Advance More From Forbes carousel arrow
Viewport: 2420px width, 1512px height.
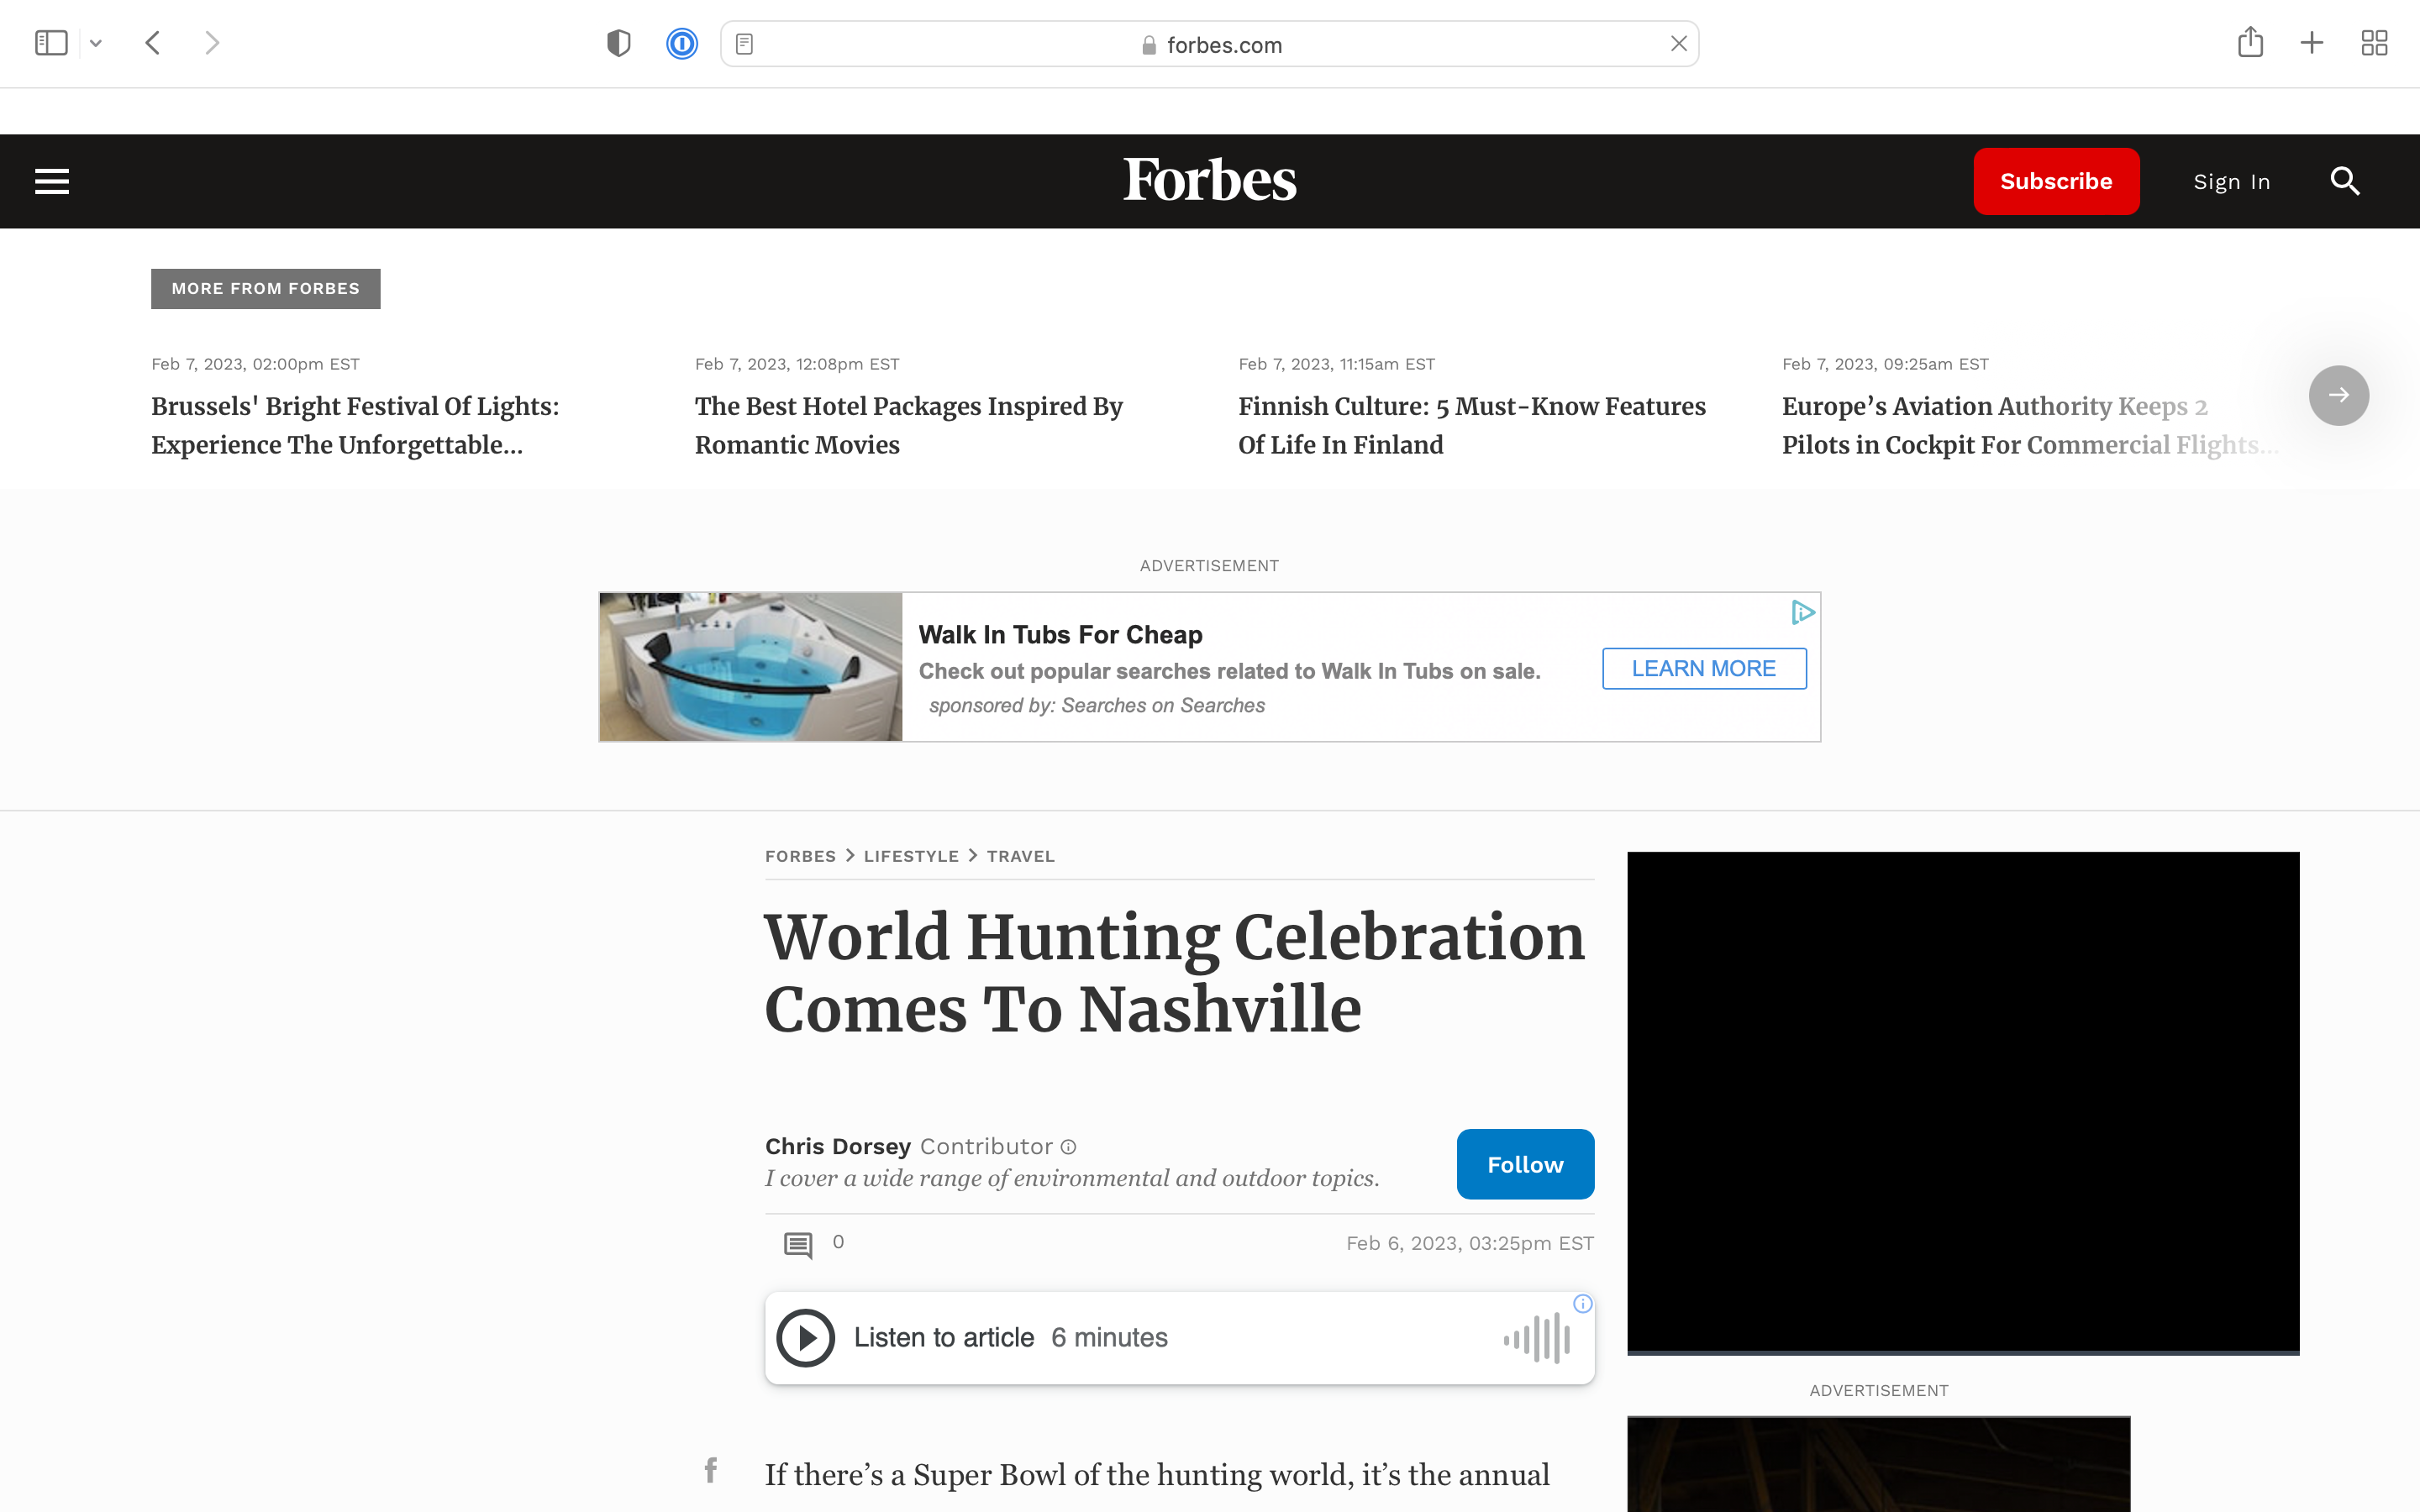[2338, 395]
